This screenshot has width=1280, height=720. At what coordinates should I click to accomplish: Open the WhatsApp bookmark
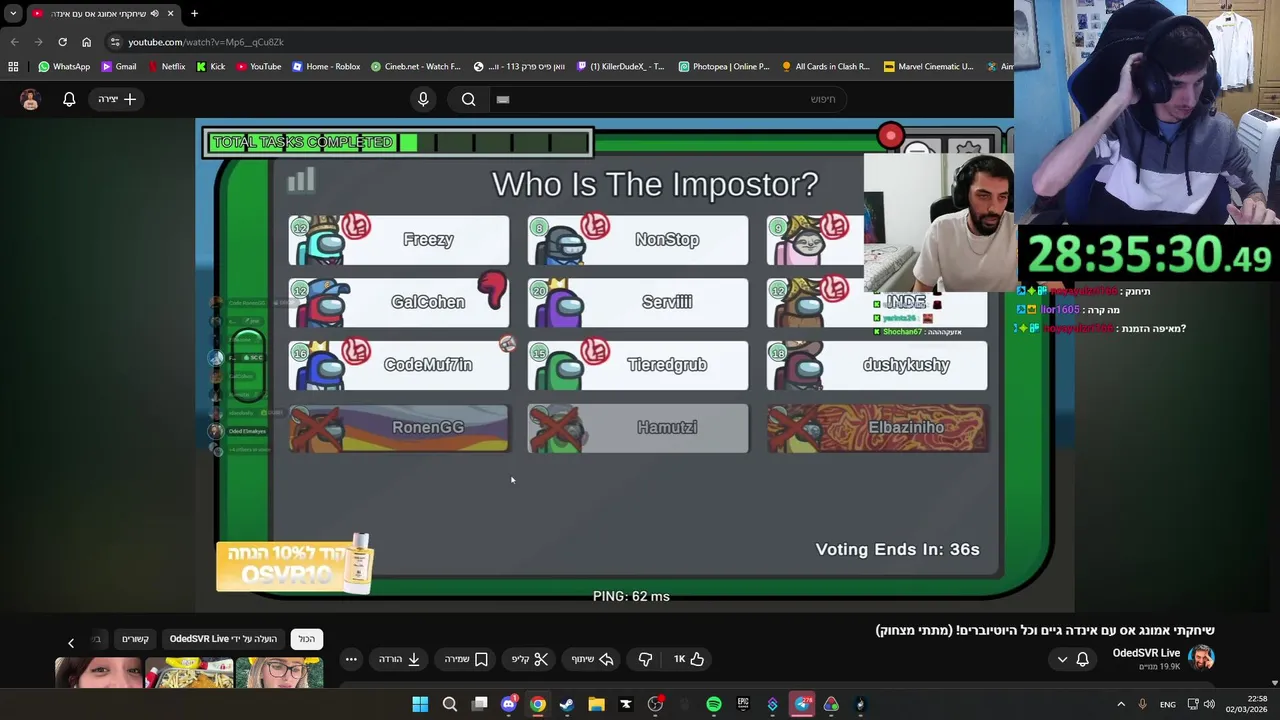[64, 67]
